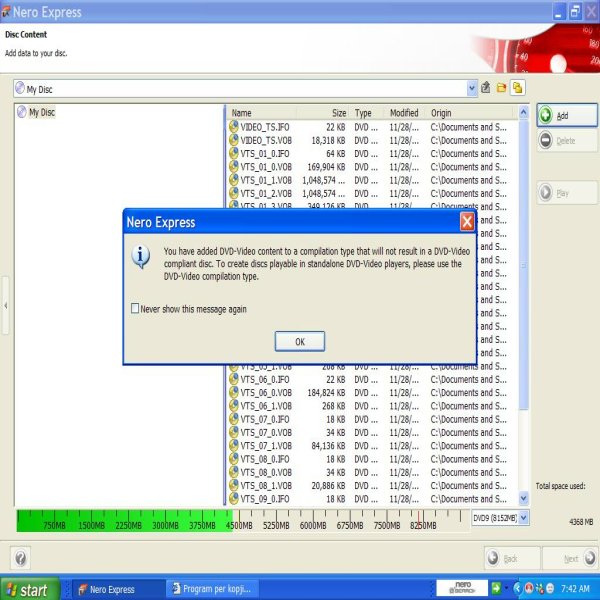Click the create new folder icon
The width and height of the screenshot is (600, 600).
[501, 88]
